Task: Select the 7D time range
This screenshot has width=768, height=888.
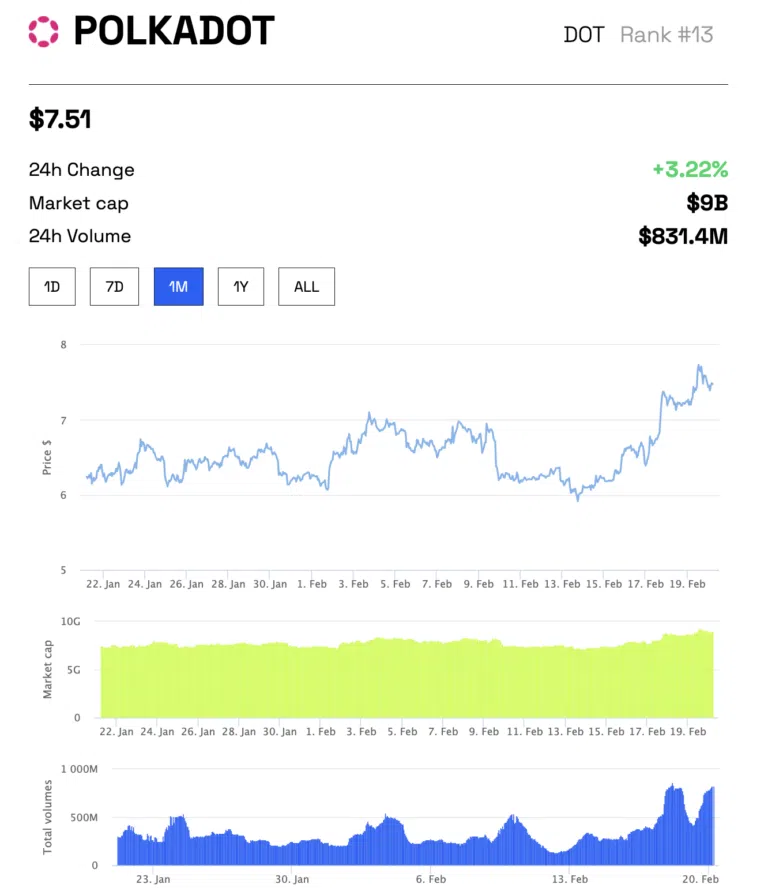Action: click(114, 287)
